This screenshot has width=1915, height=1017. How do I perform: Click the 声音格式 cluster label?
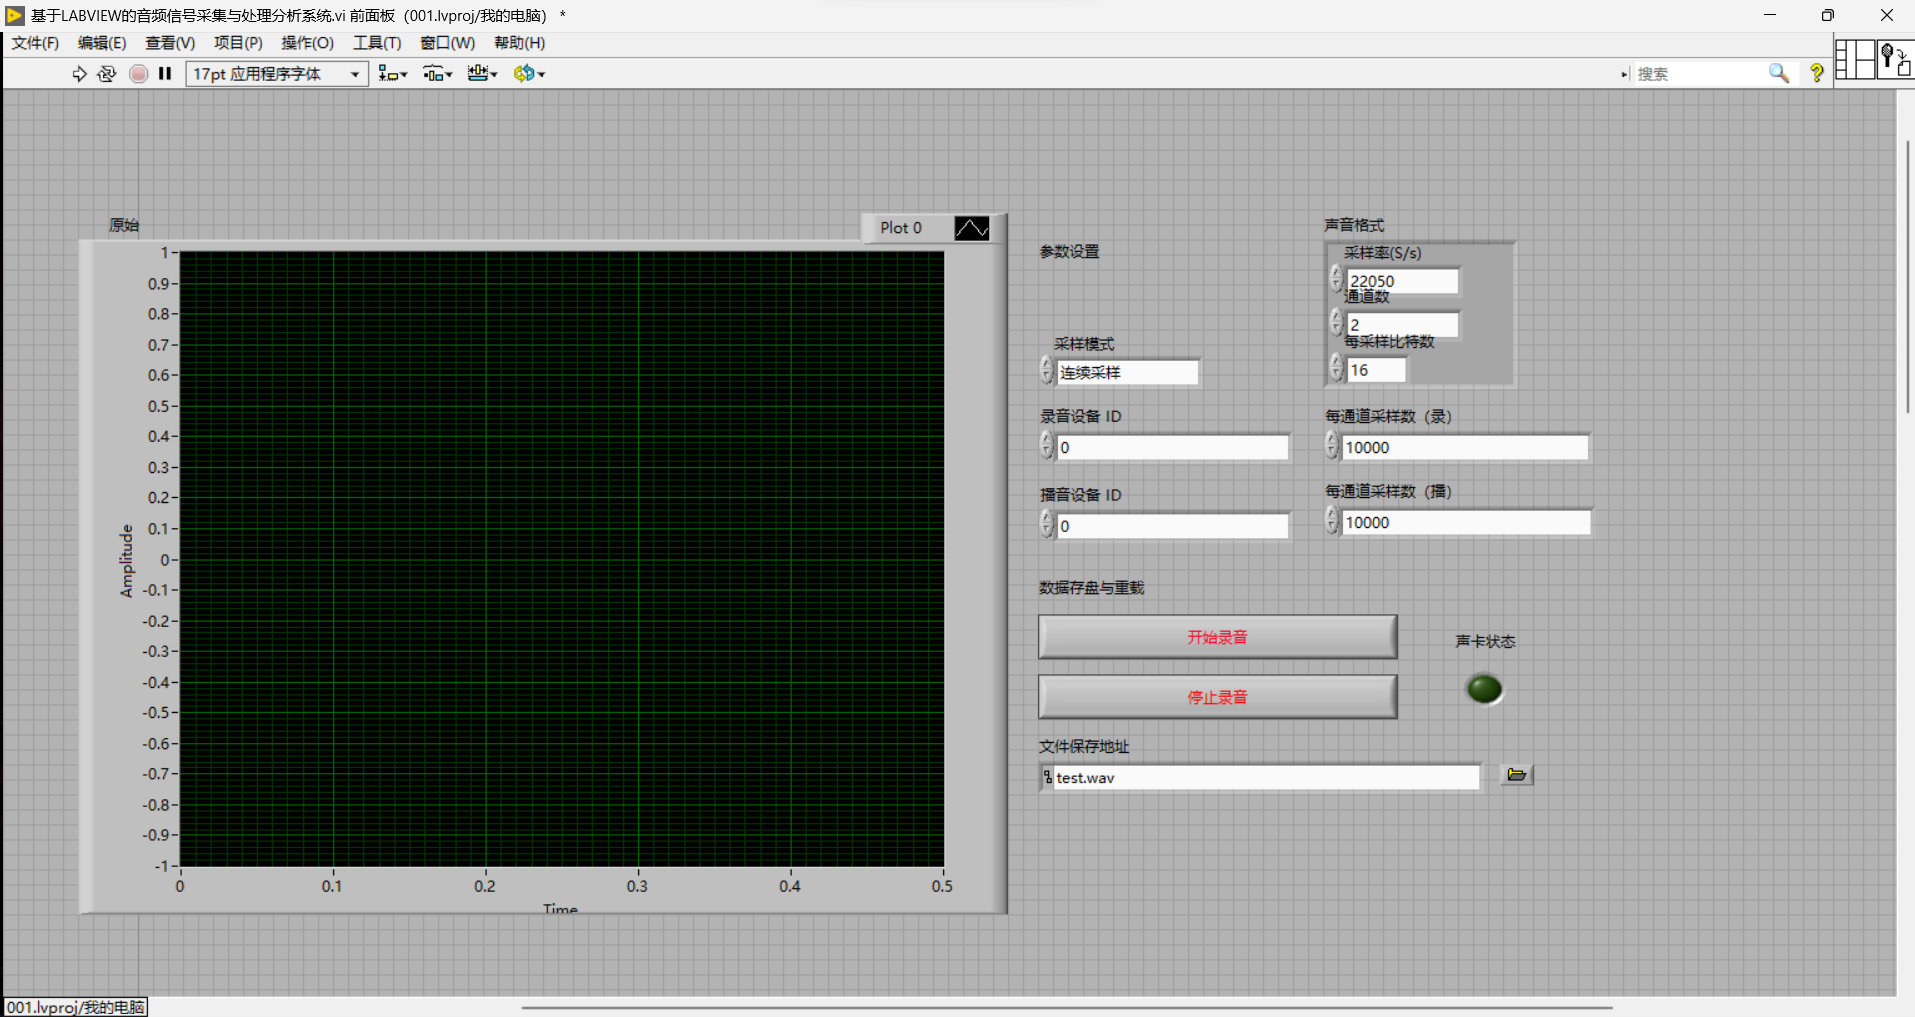coord(1354,225)
